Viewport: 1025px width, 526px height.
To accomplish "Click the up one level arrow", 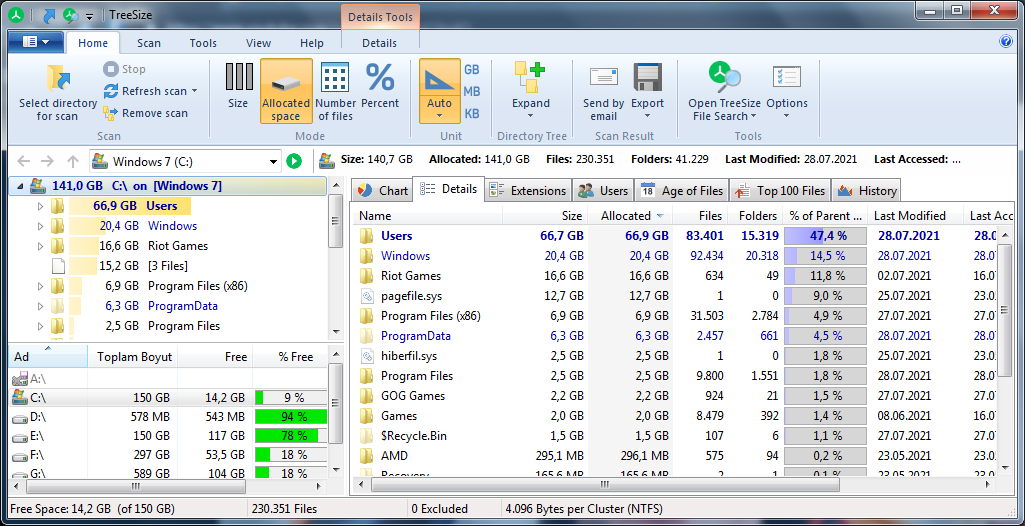I will (x=73, y=161).
